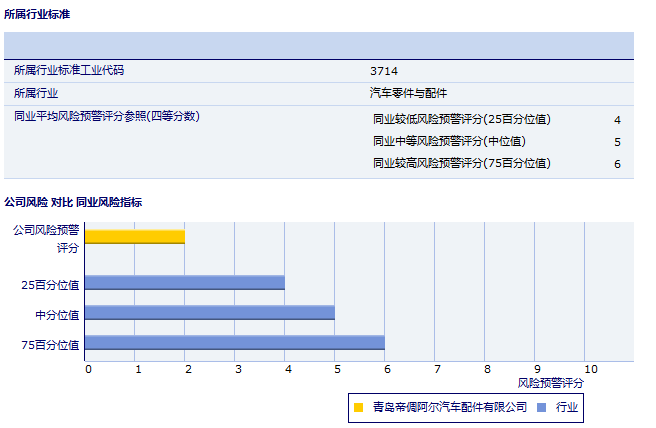This screenshot has width=656, height=428.
Task: Select the blue 中分位值 bar
Action: [x=210, y=313]
